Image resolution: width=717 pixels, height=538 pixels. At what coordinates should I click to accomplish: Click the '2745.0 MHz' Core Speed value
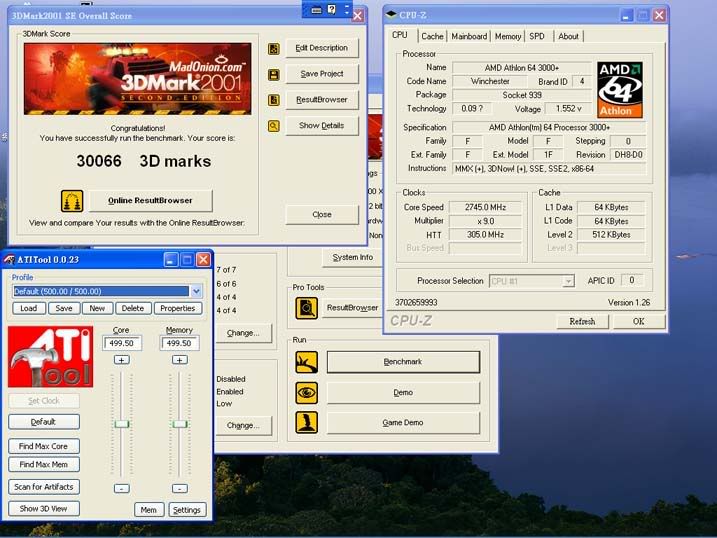[486, 208]
